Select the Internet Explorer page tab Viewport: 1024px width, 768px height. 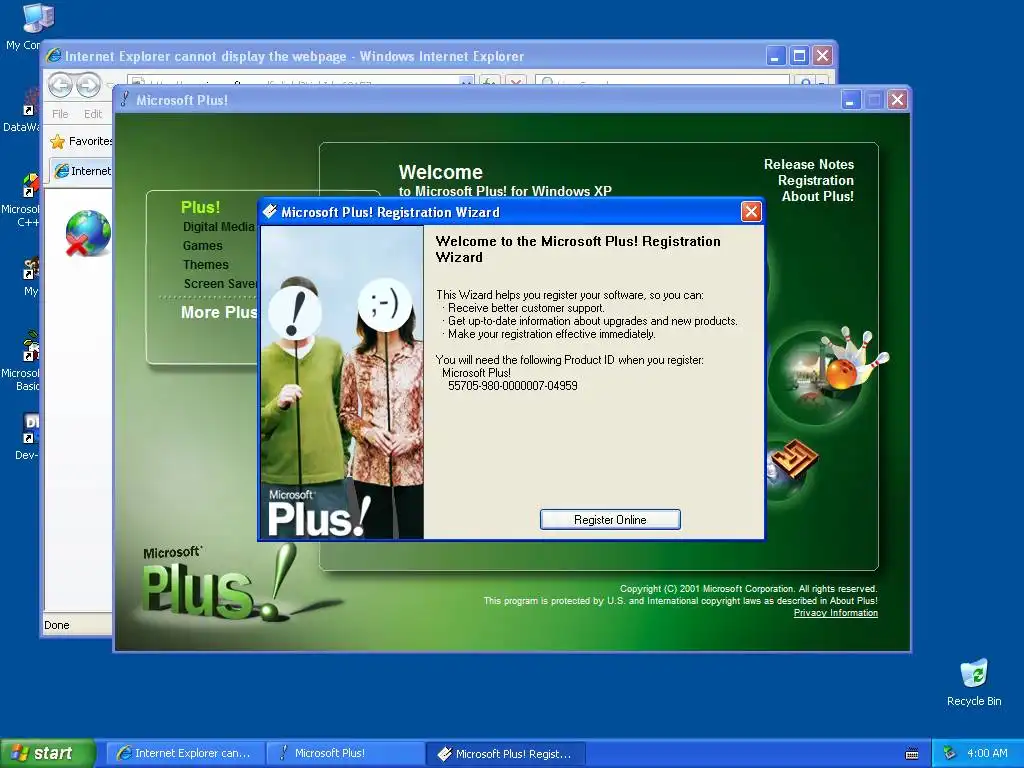coord(82,171)
